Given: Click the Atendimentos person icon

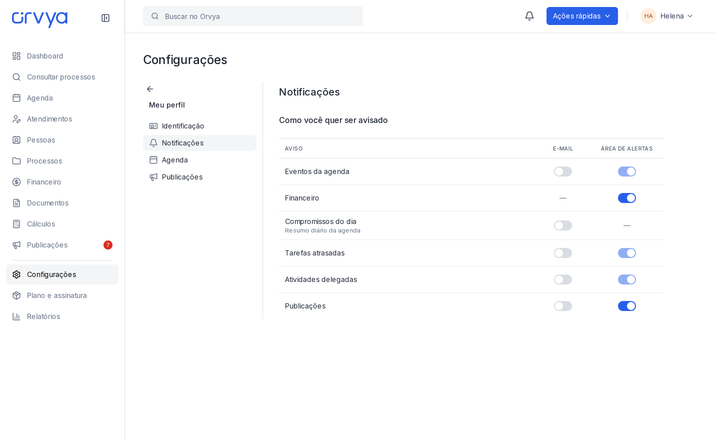Looking at the screenshot, I should pos(17,119).
